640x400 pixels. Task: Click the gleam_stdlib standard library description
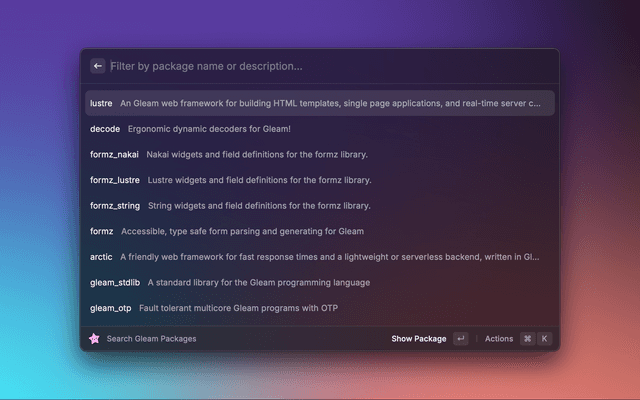[256, 283]
